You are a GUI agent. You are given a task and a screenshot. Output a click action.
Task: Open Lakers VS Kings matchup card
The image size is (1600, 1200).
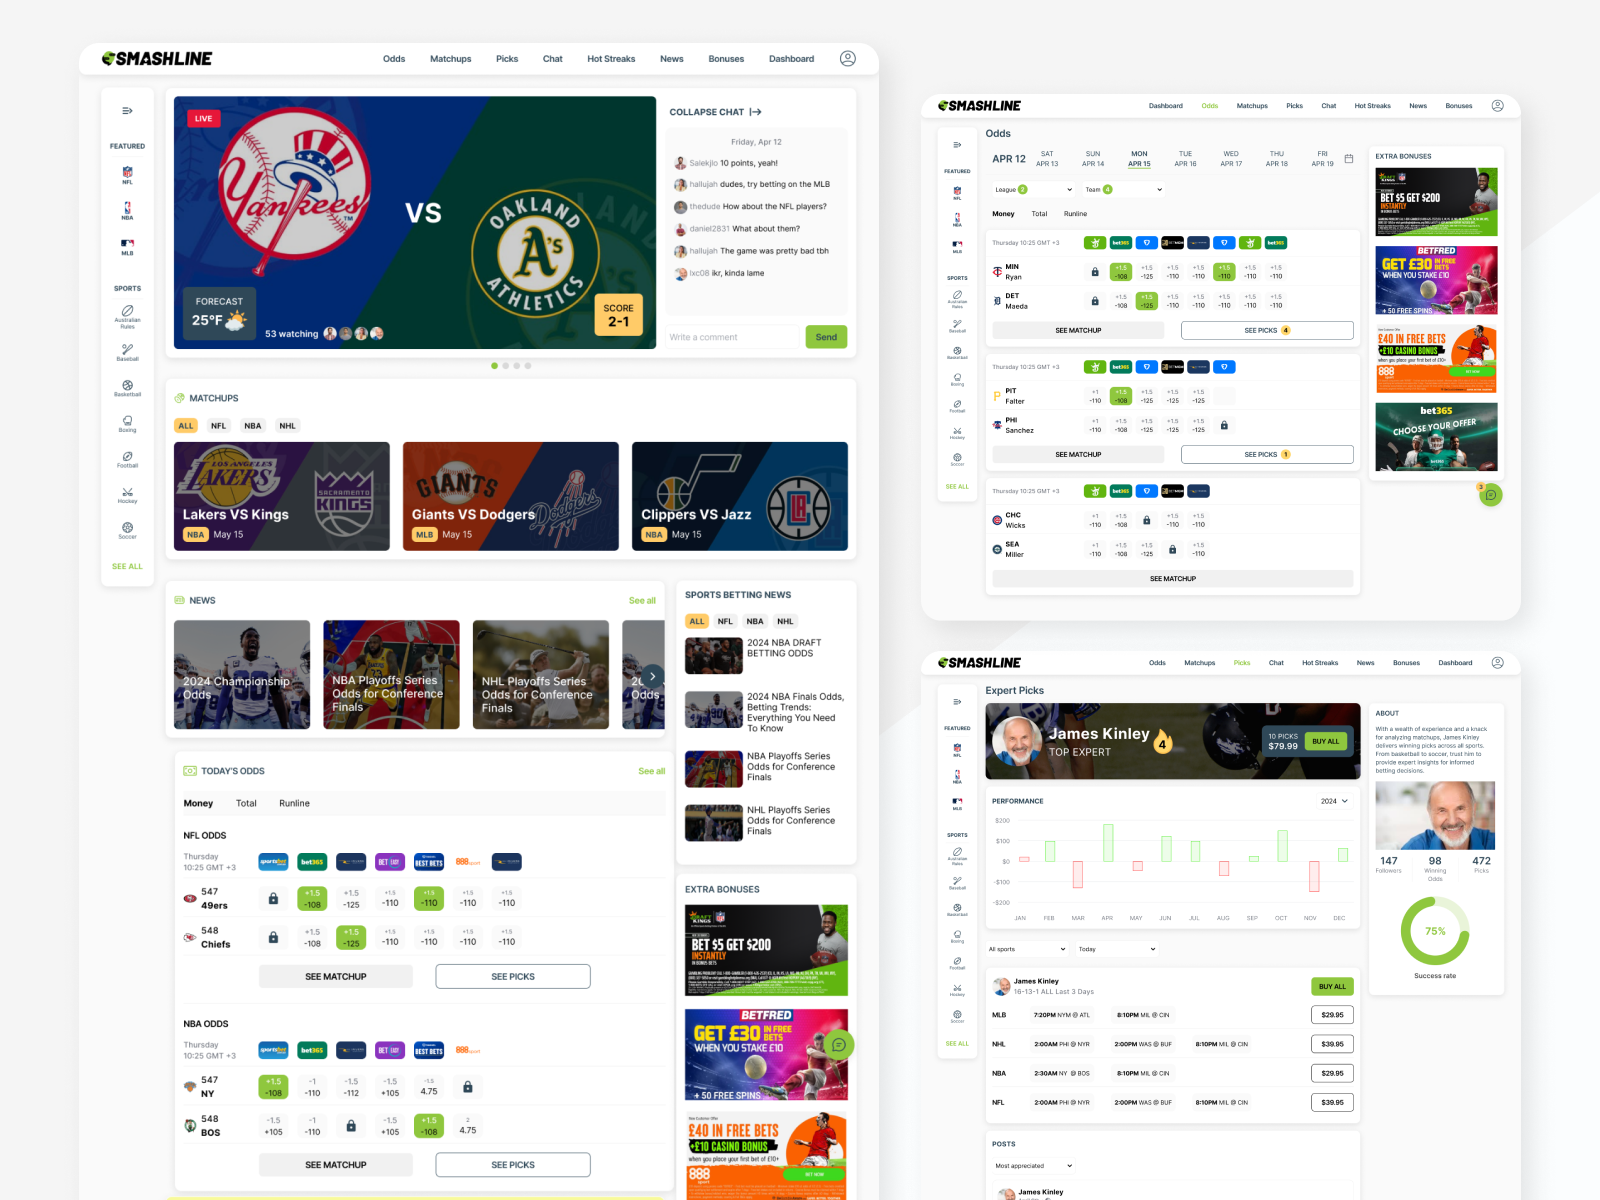coord(282,496)
